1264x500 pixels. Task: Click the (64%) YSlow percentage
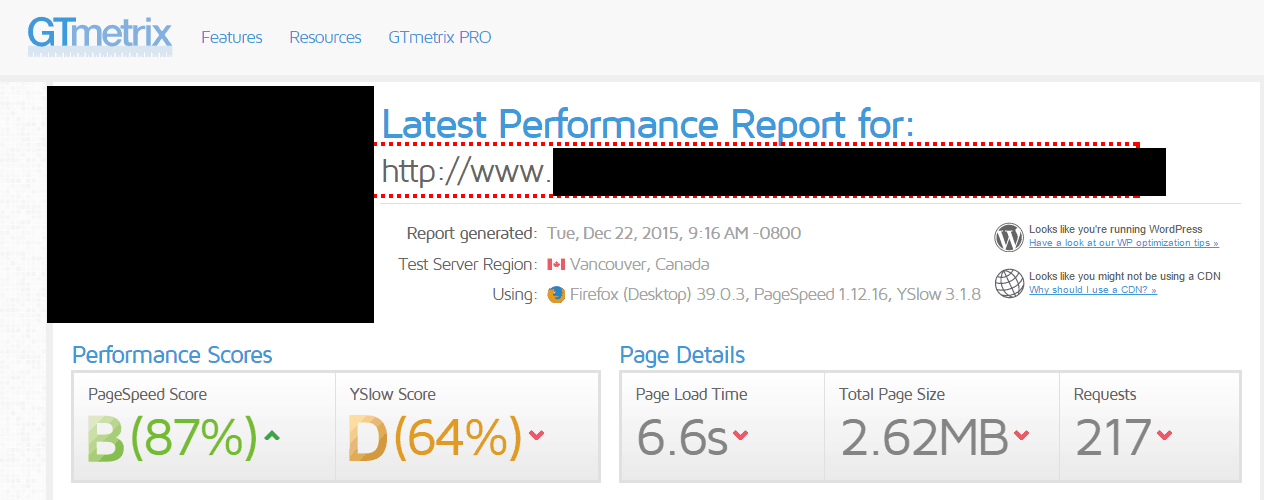point(458,438)
